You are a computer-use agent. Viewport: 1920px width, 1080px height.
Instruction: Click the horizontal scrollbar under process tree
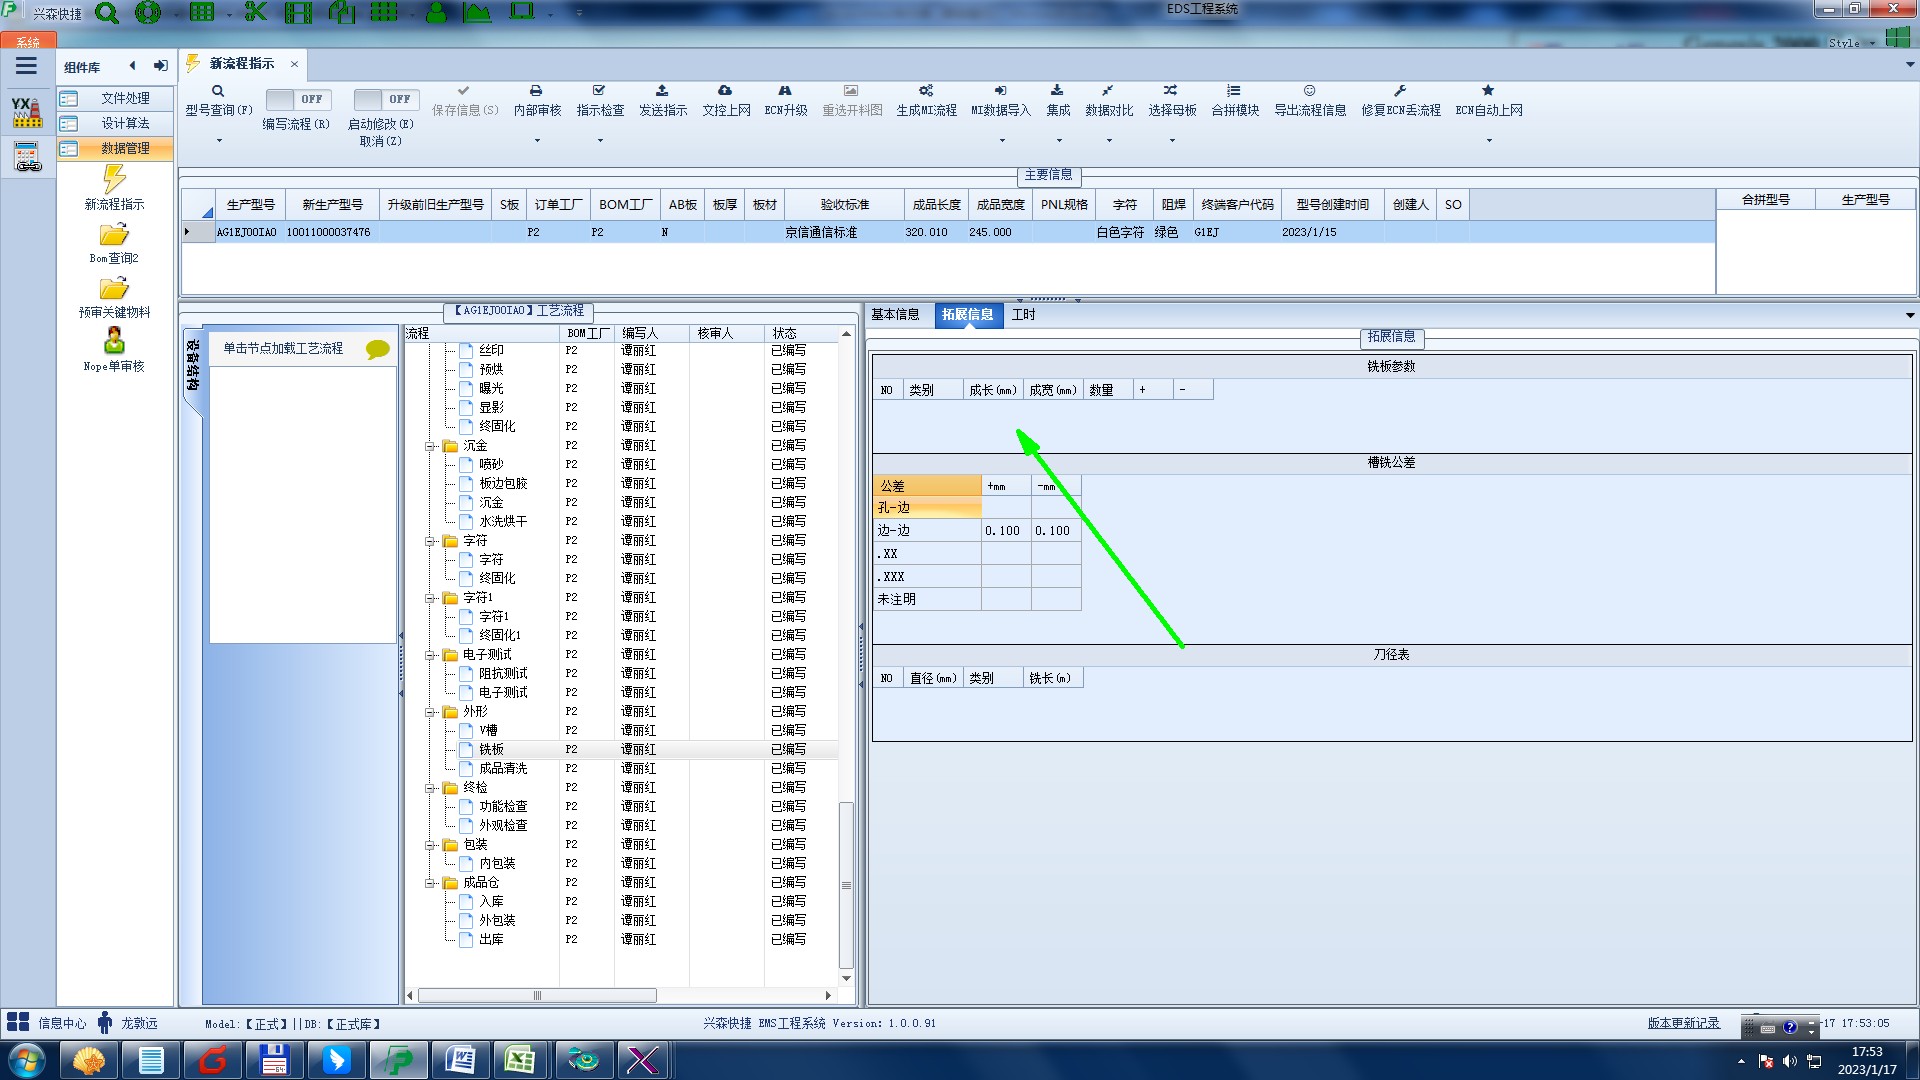point(537,995)
